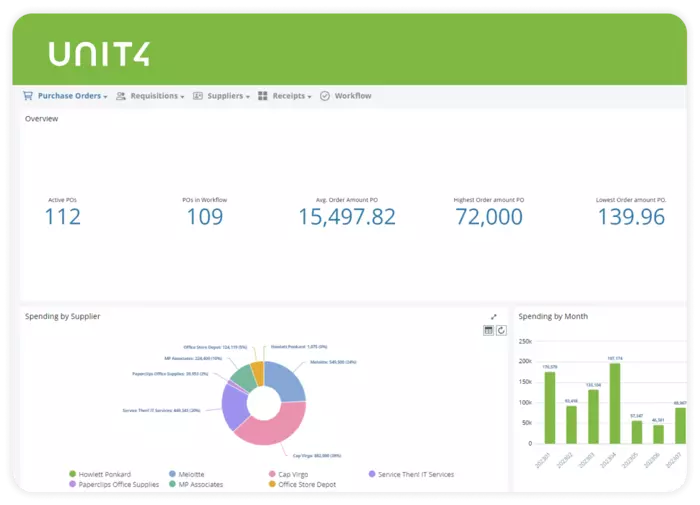
Task: Click the dropdown caret beside Requisitions
Action: [x=182, y=97]
